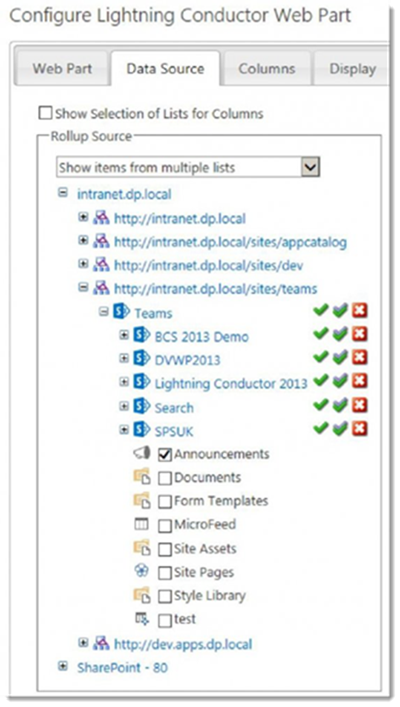Screen dimensions: 400x707
Task: Click the red X icon for Teams
Action: click(360, 310)
